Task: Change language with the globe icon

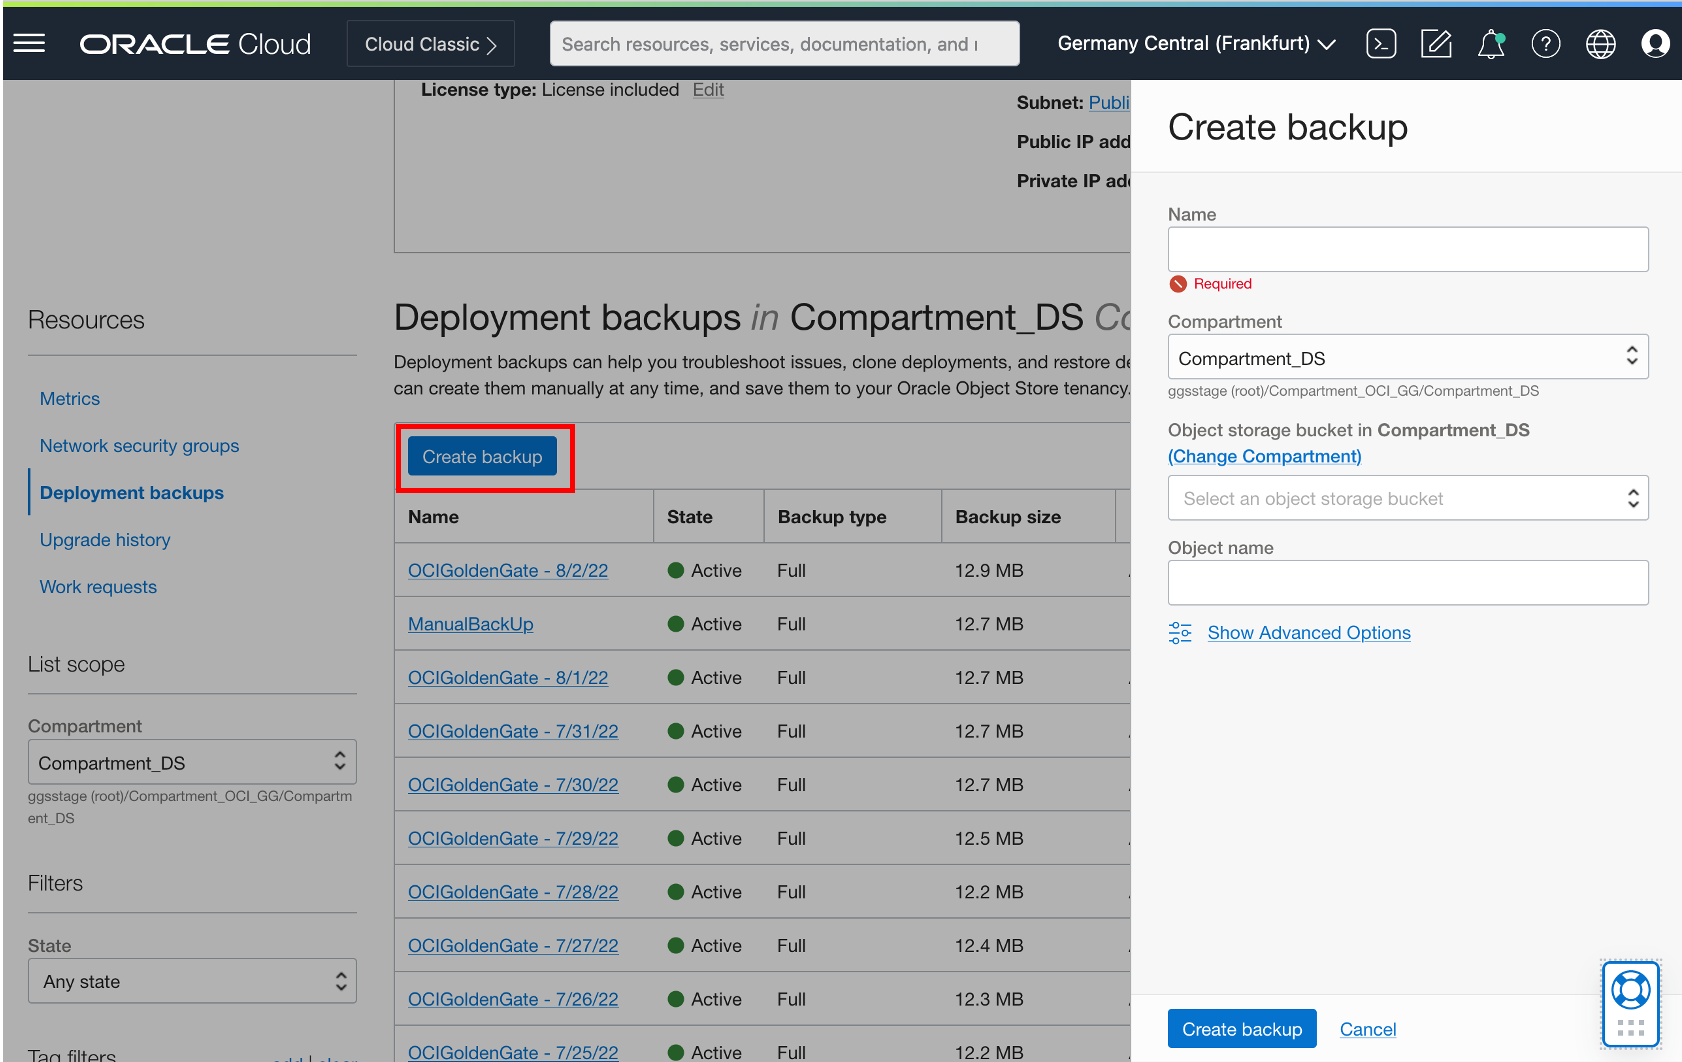Action: coord(1600,43)
